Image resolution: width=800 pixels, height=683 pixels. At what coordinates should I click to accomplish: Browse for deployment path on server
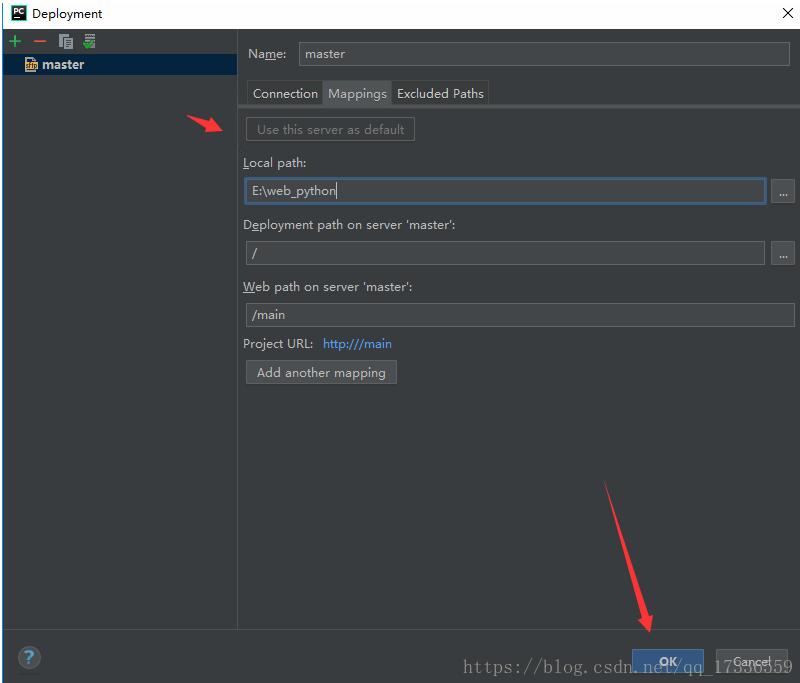[x=782, y=253]
